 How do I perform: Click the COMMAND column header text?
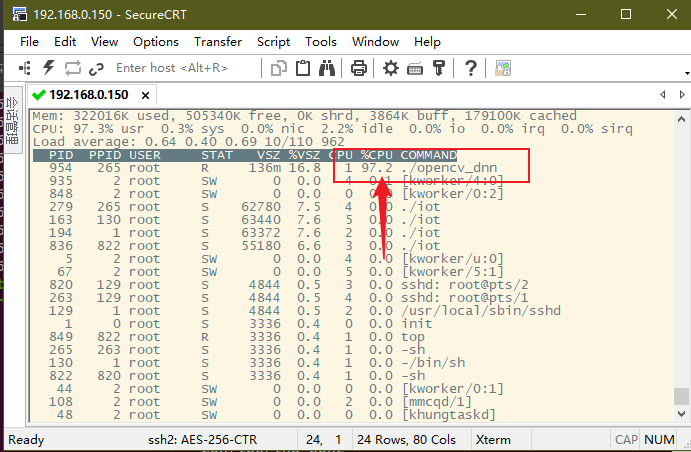[x=429, y=155]
